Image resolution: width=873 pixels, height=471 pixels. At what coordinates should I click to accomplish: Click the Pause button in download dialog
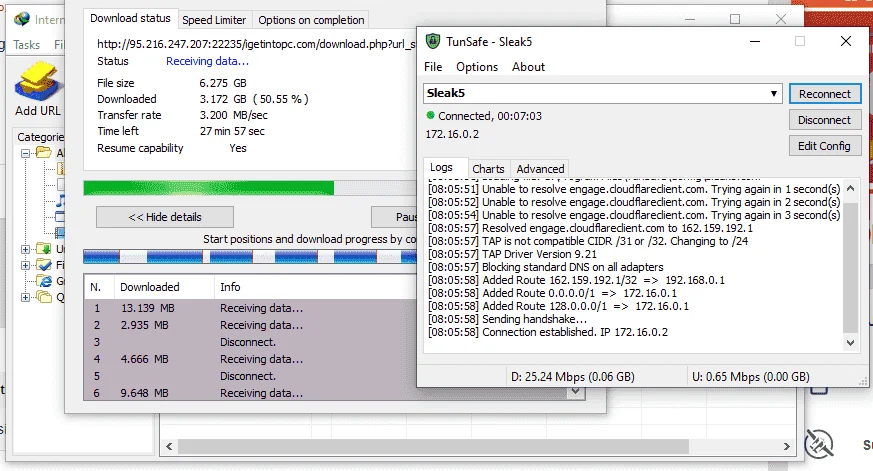pos(394,217)
